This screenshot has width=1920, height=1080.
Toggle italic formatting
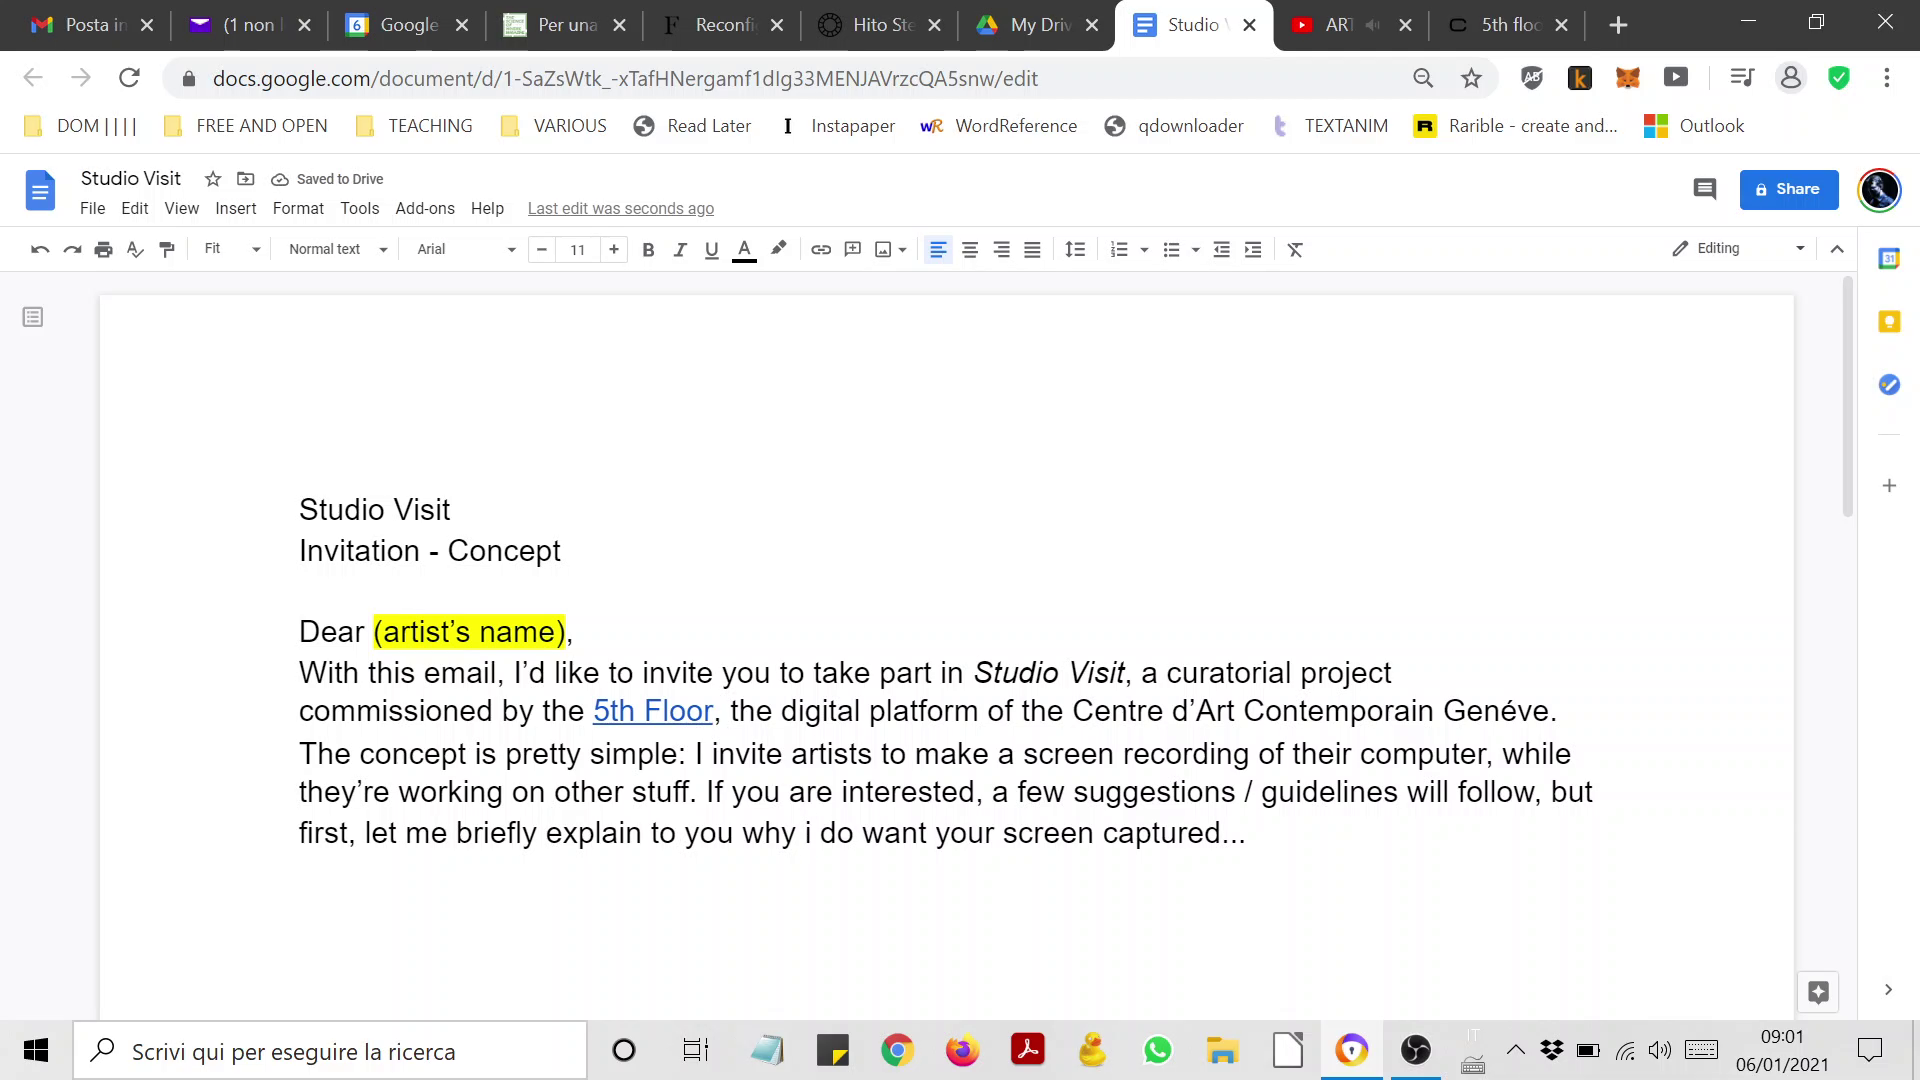(x=680, y=250)
